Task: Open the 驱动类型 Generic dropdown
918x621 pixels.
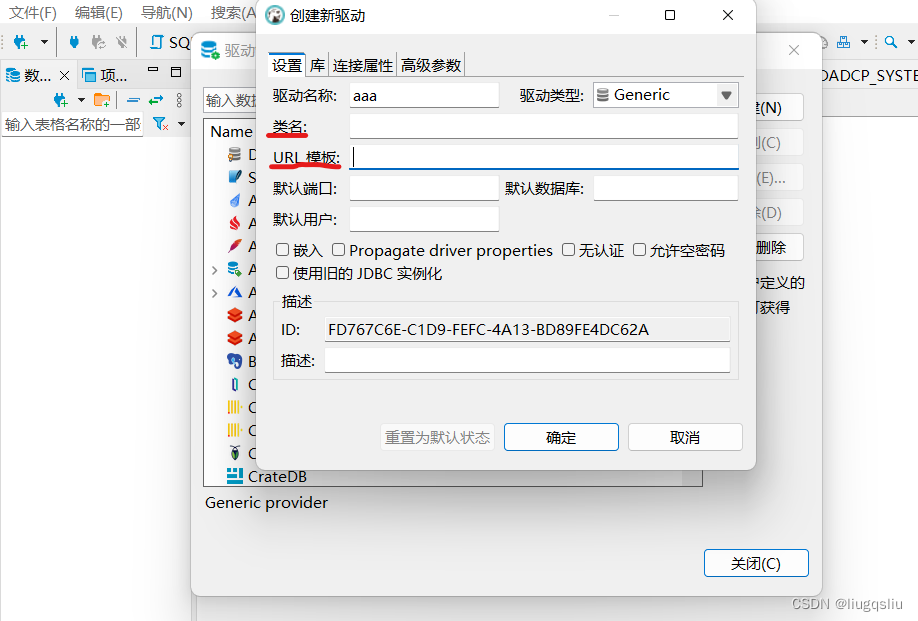Action: pos(666,95)
